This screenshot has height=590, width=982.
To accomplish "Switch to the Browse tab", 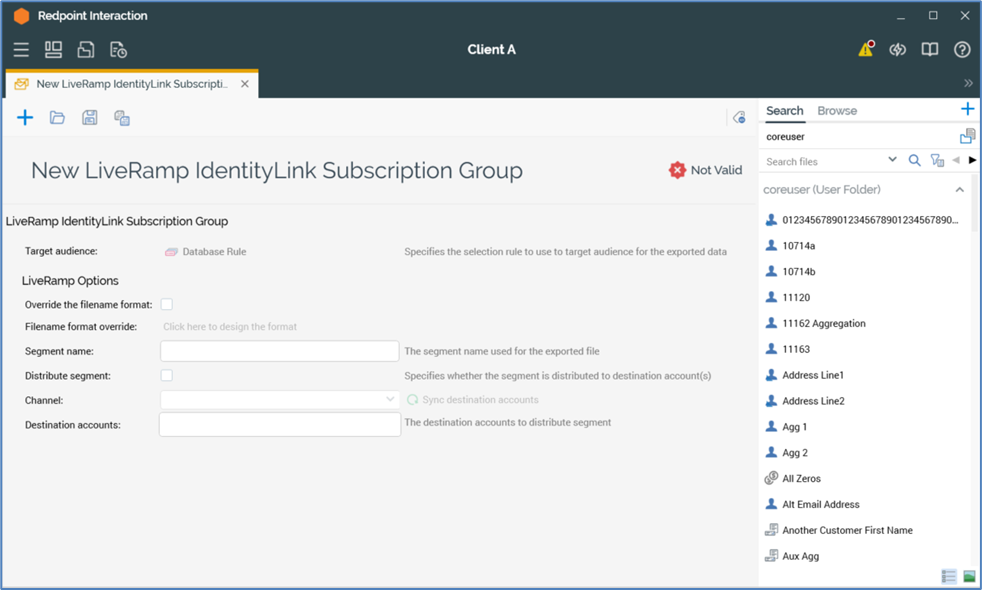I will point(837,111).
